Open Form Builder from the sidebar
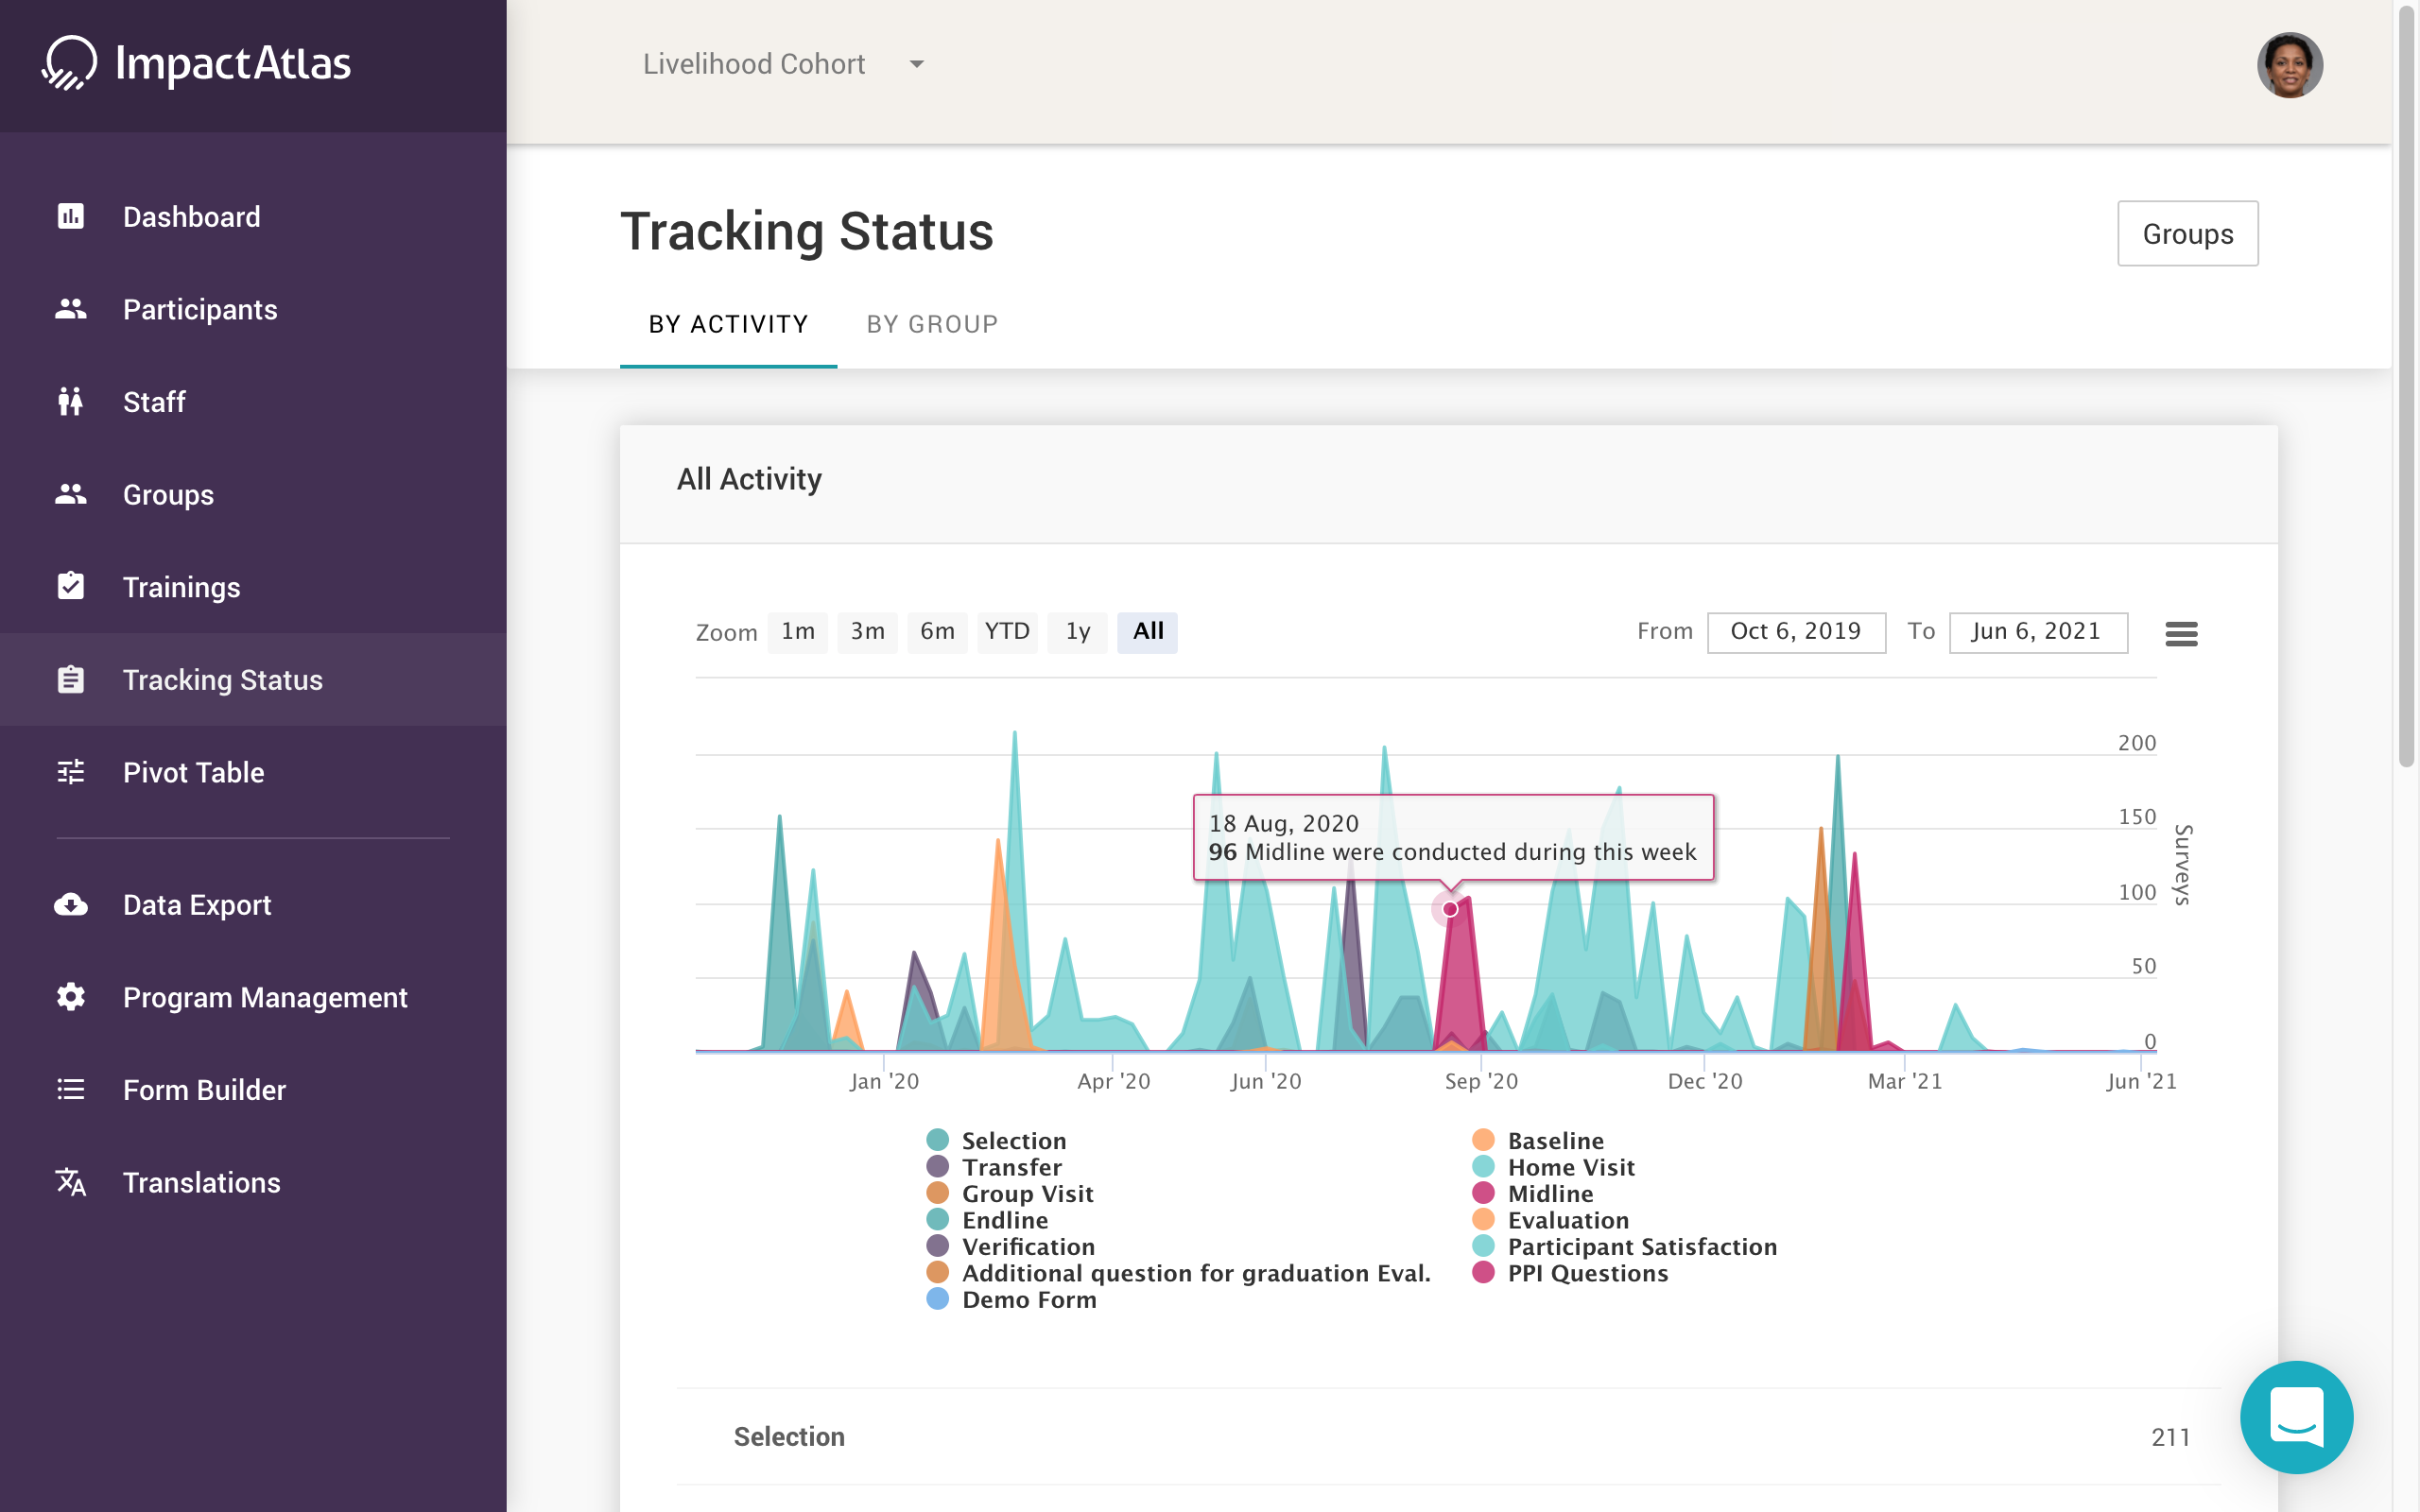2420x1512 pixels. click(204, 1090)
